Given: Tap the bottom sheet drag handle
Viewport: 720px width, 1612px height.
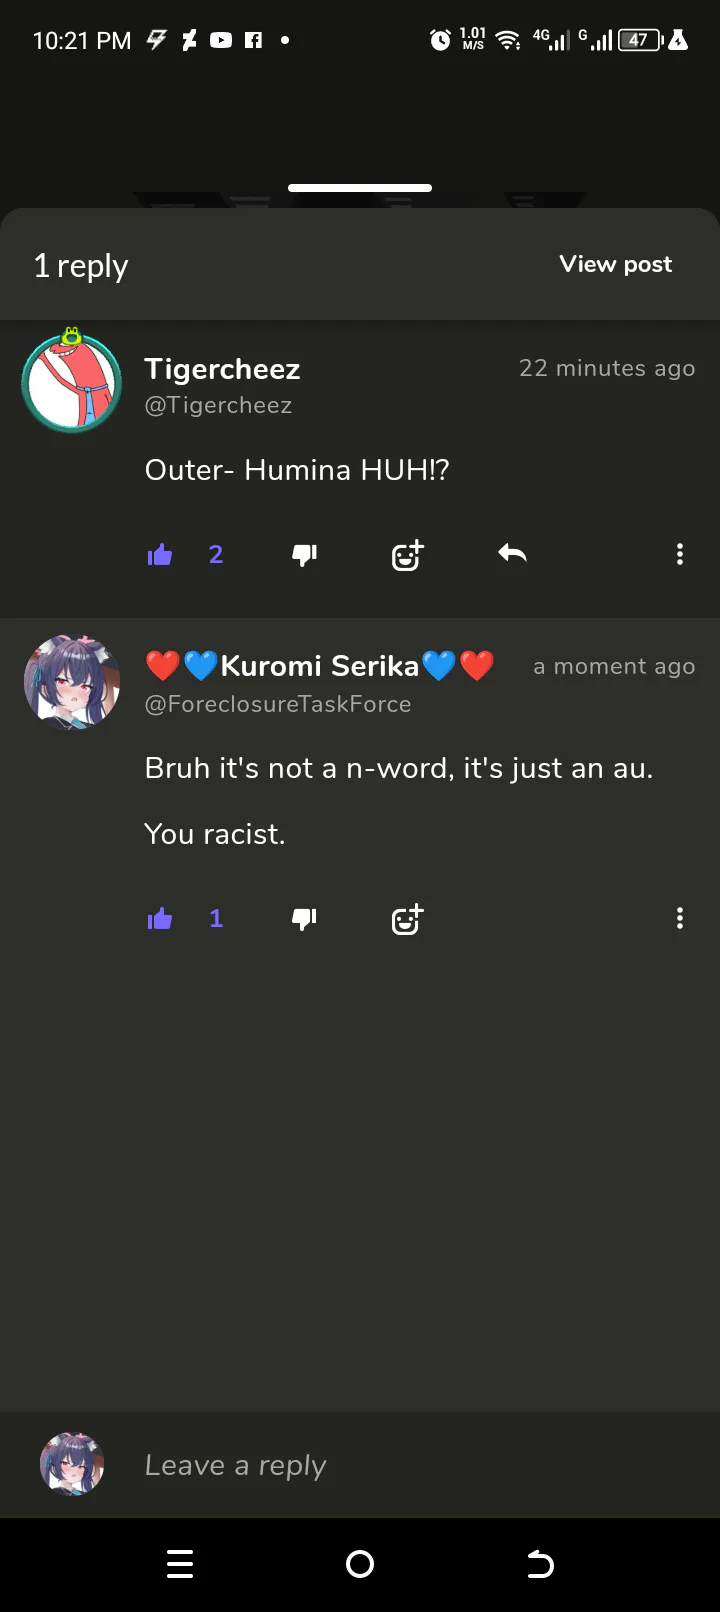Looking at the screenshot, I should click(x=360, y=188).
